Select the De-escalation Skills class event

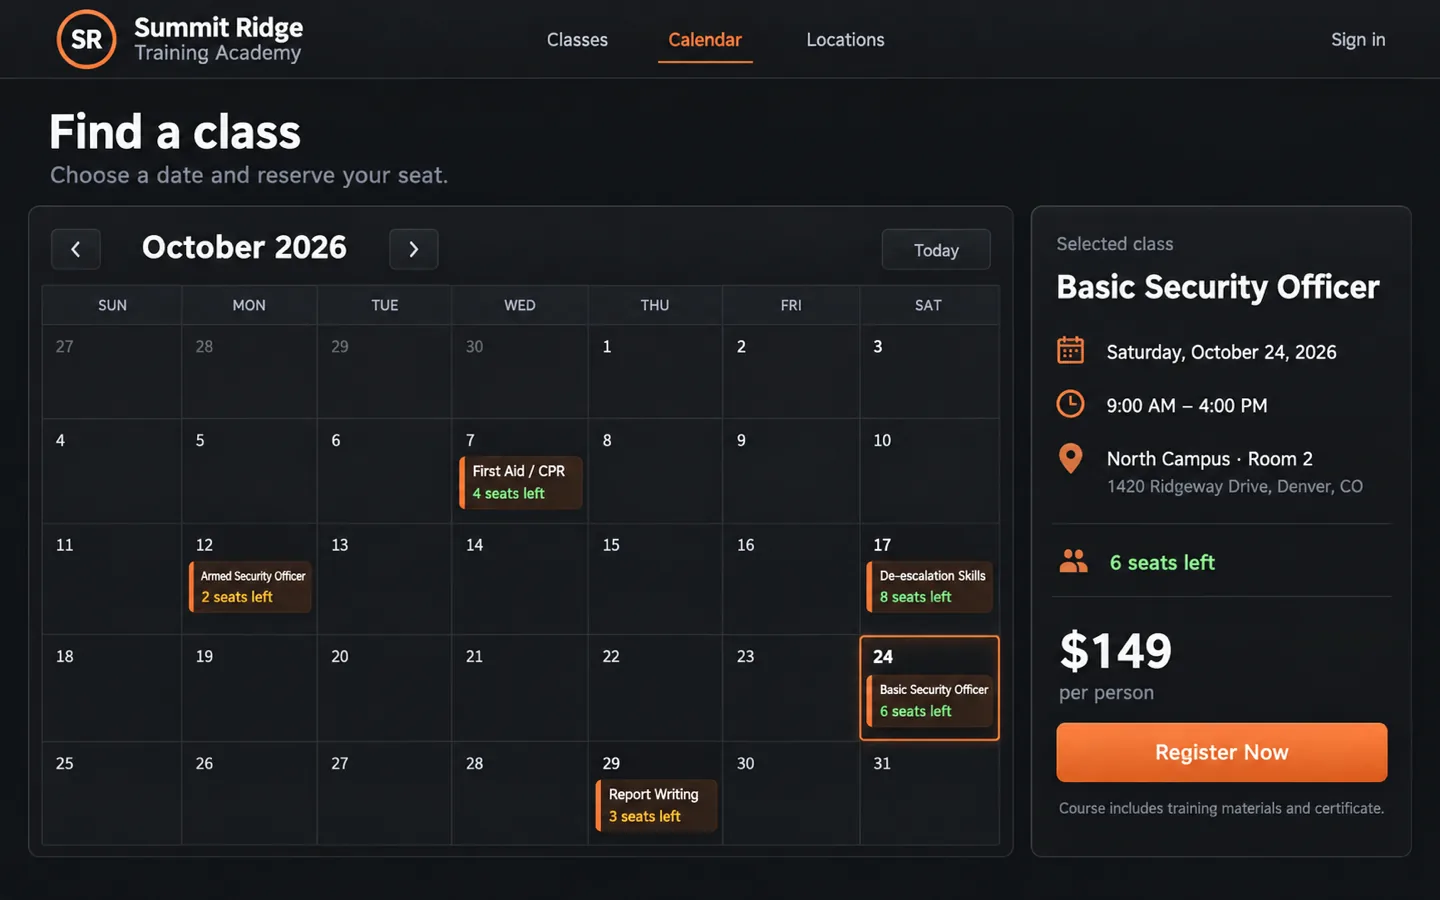click(930, 586)
